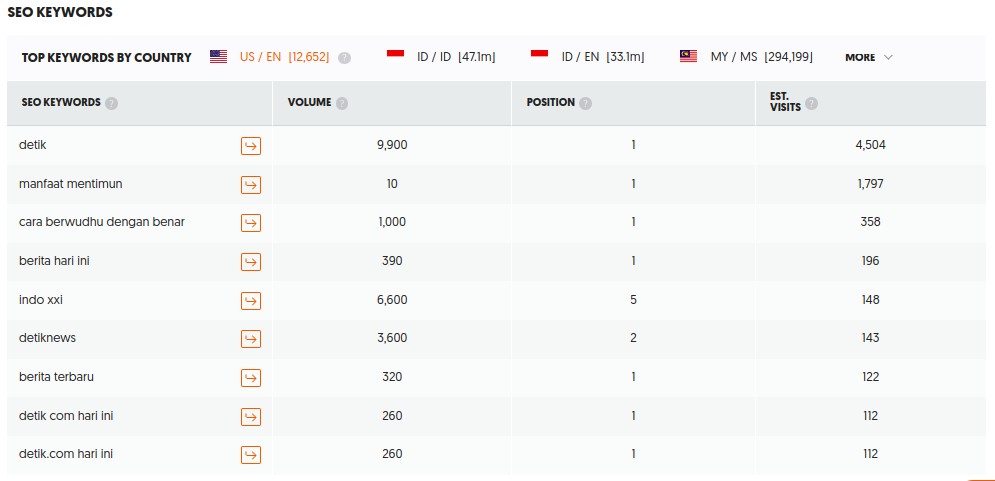The image size is (995, 481).
Task: Click the arrow icon next to indo xxi
Action: [251, 301]
